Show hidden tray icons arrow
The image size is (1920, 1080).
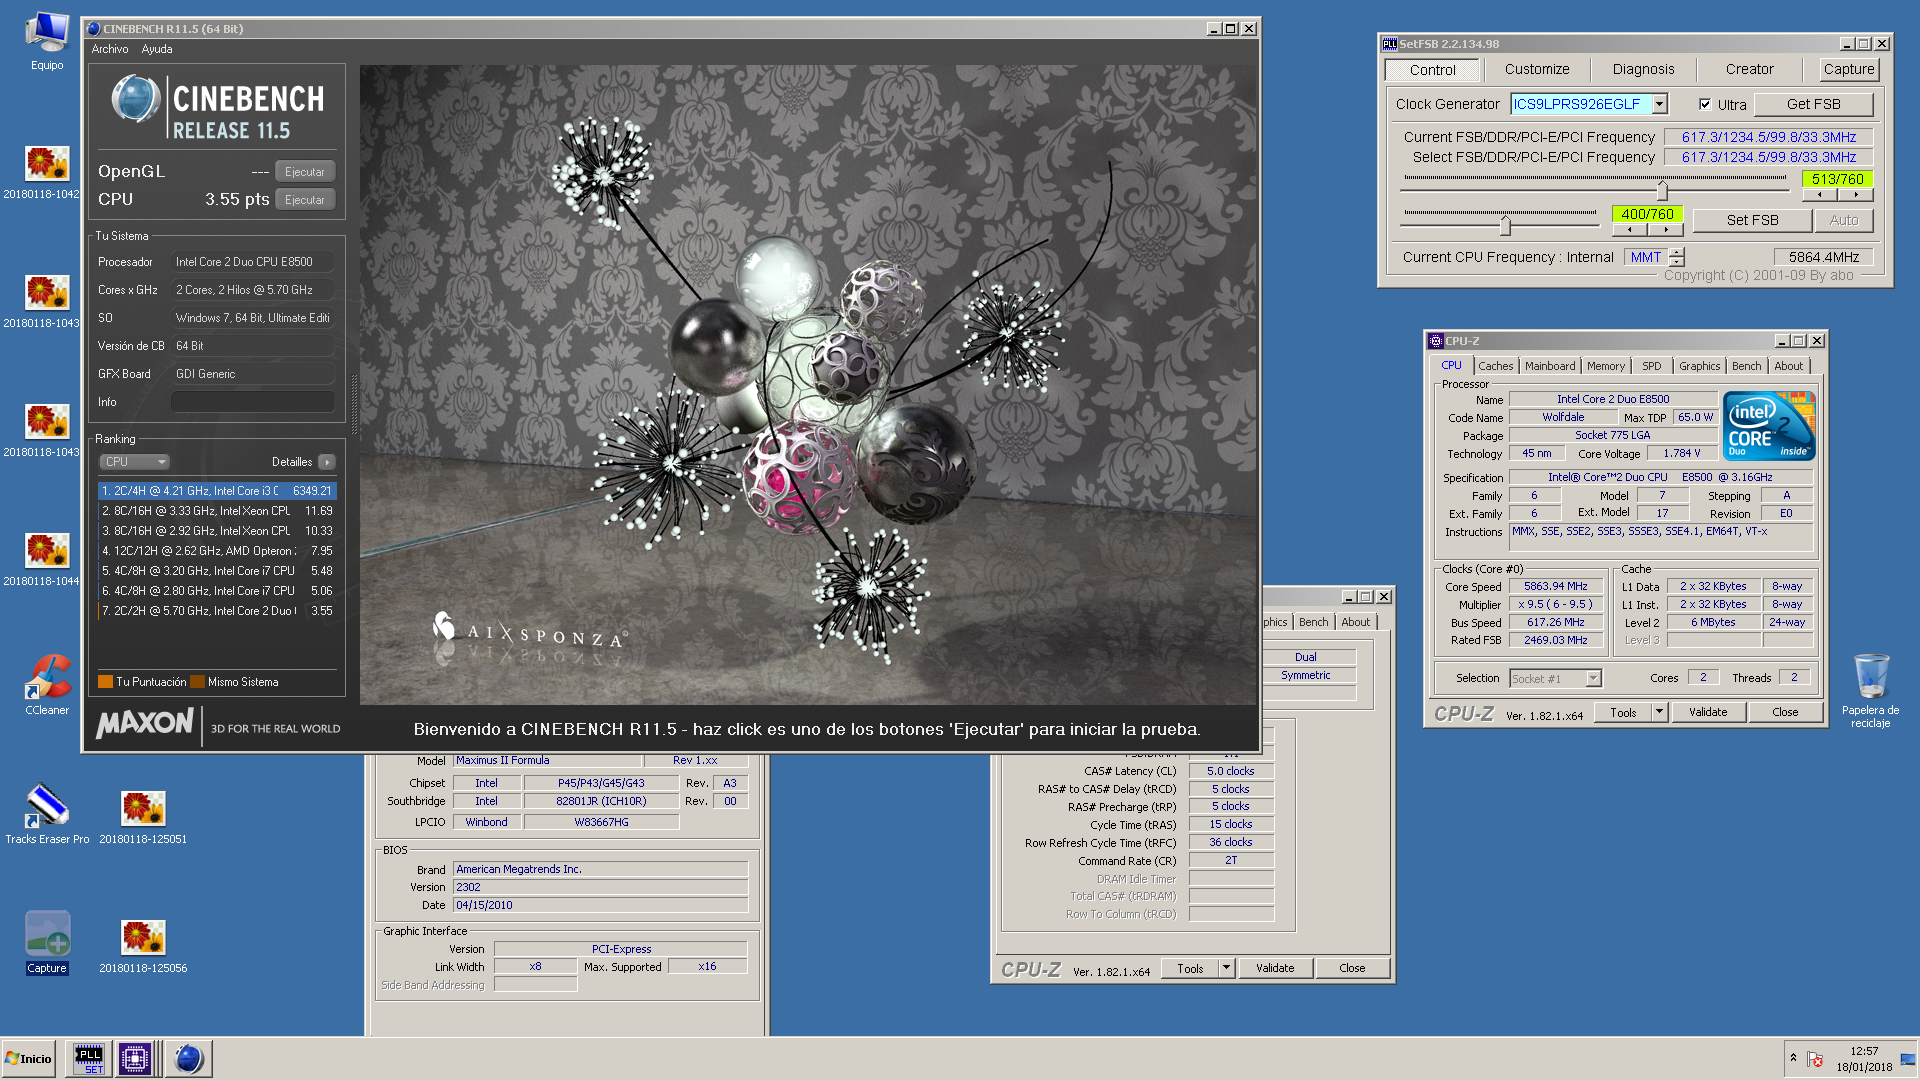(1793, 1059)
